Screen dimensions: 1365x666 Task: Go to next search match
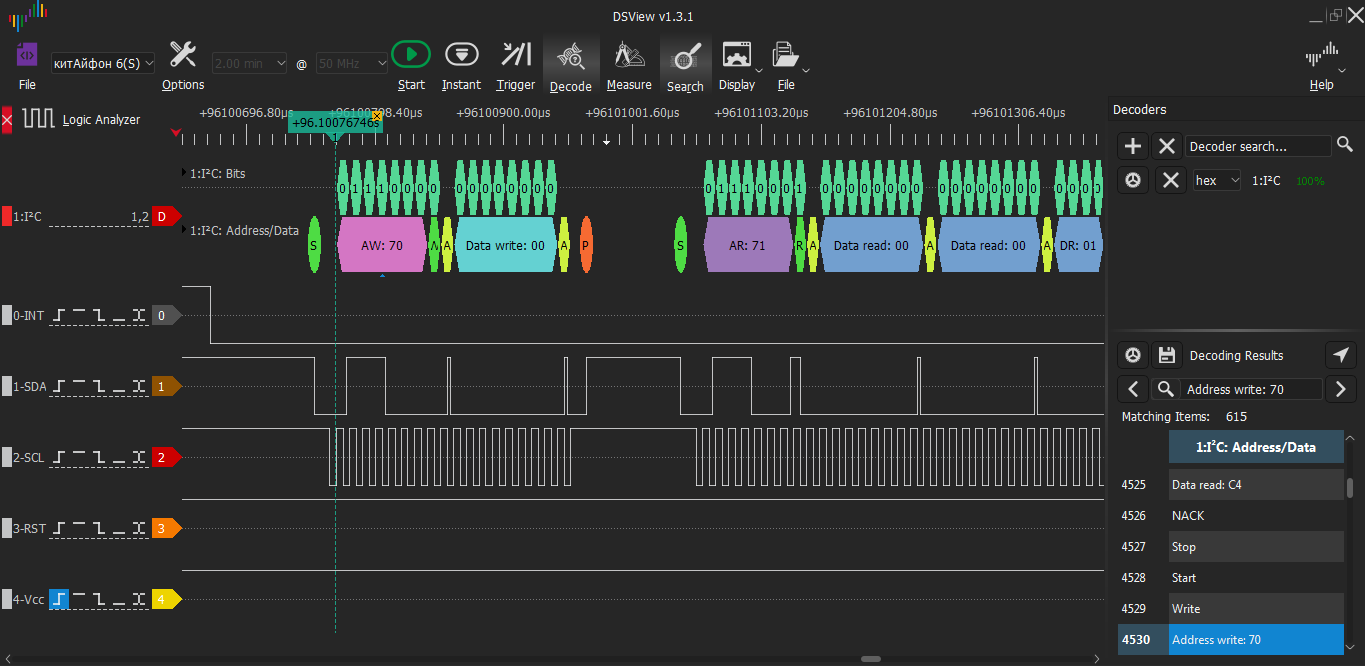(x=1341, y=389)
